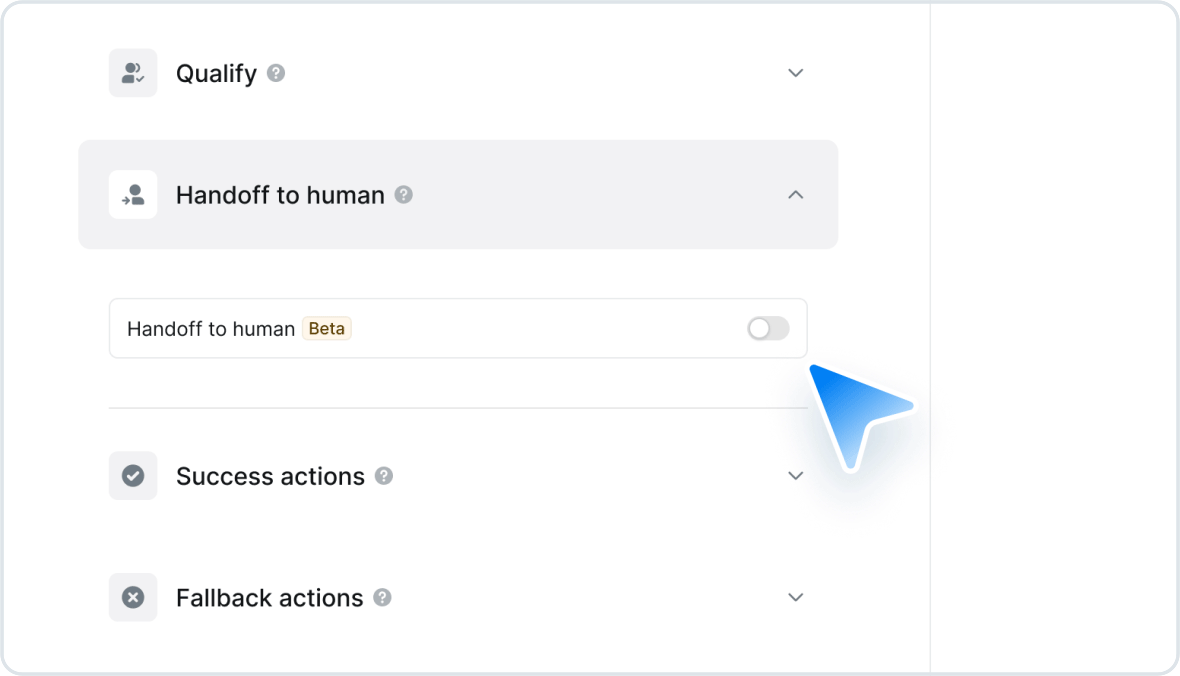Show help for Fallback actions
This screenshot has height=676, width=1180.
click(x=382, y=598)
